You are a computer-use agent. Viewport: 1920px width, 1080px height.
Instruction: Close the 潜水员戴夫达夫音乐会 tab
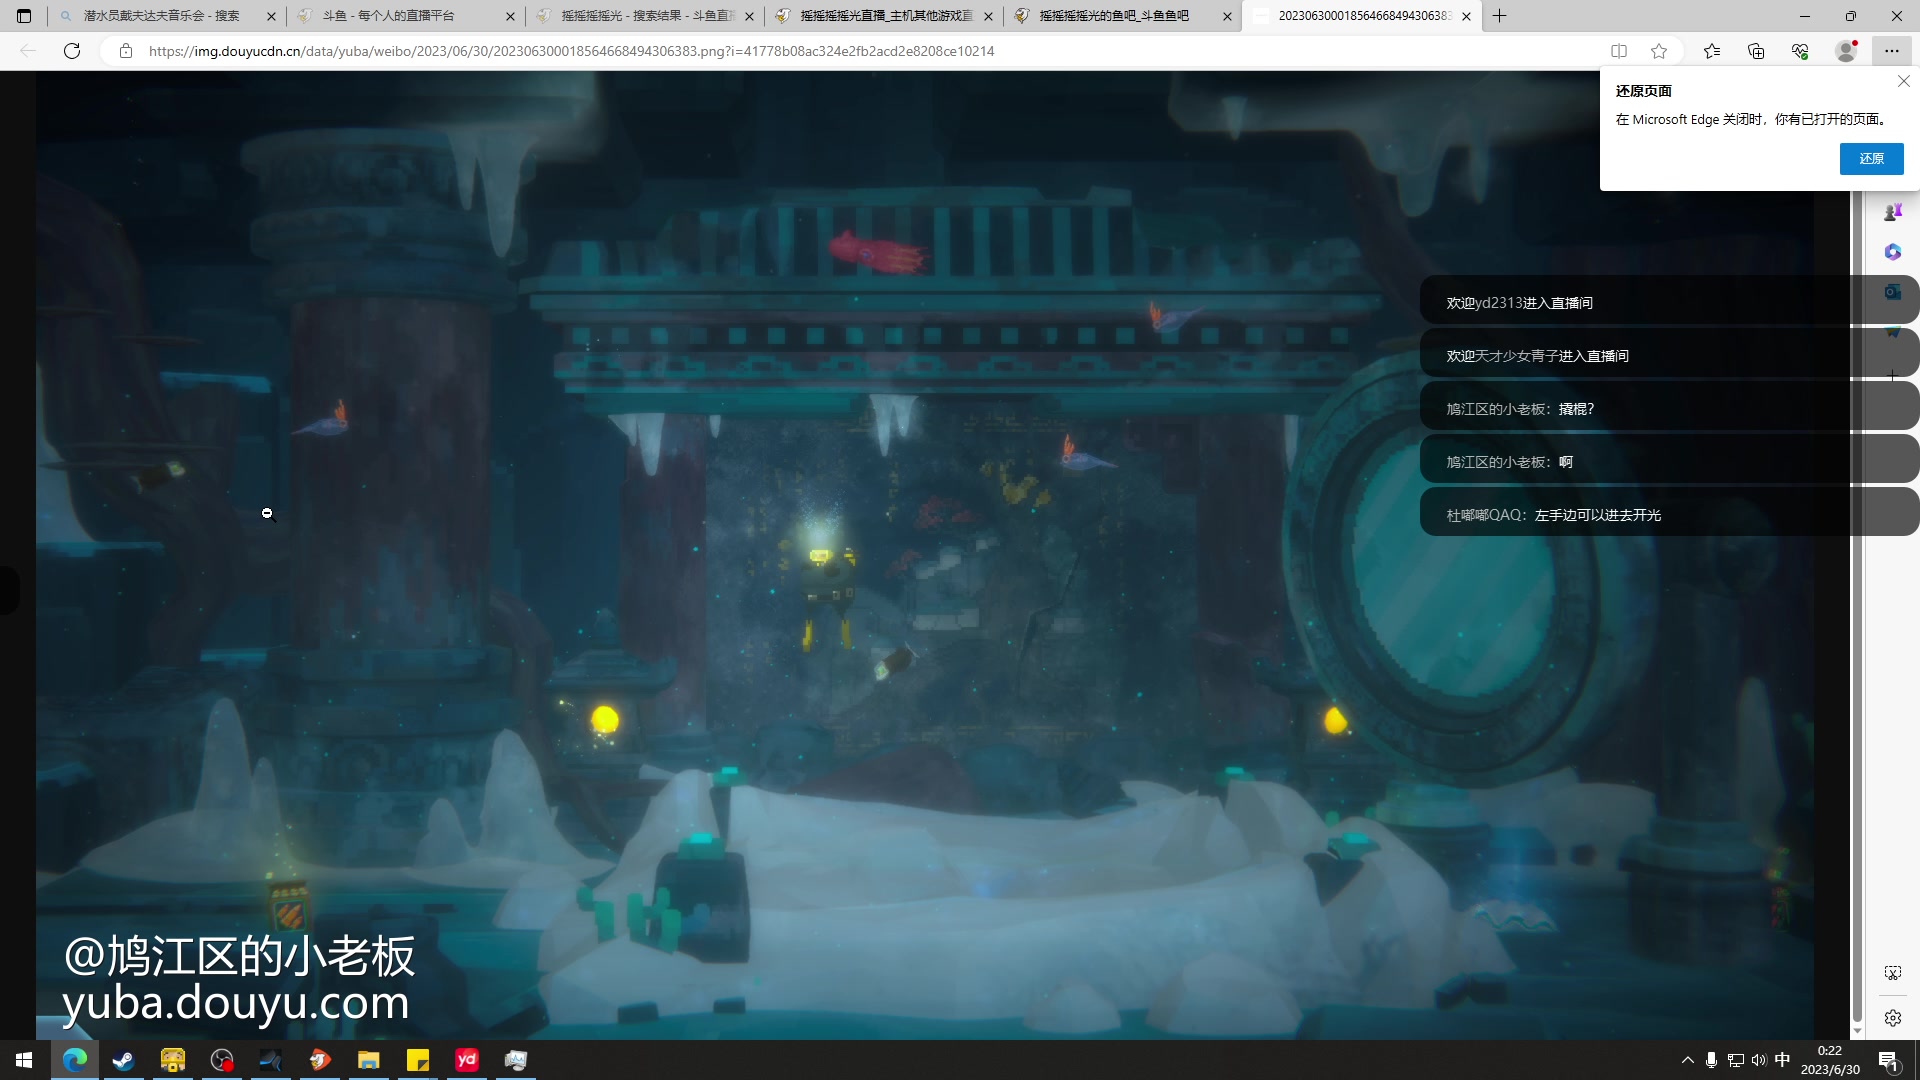(x=271, y=16)
